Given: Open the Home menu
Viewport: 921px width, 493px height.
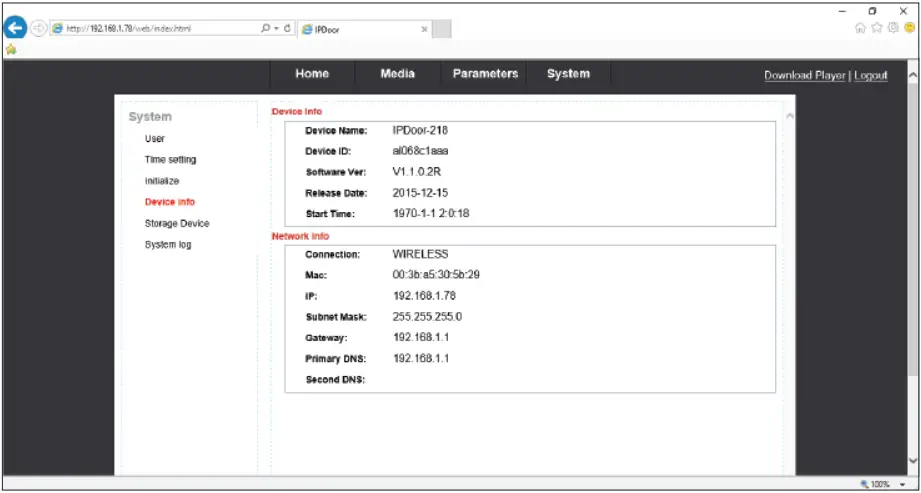Looking at the screenshot, I should [x=312, y=74].
